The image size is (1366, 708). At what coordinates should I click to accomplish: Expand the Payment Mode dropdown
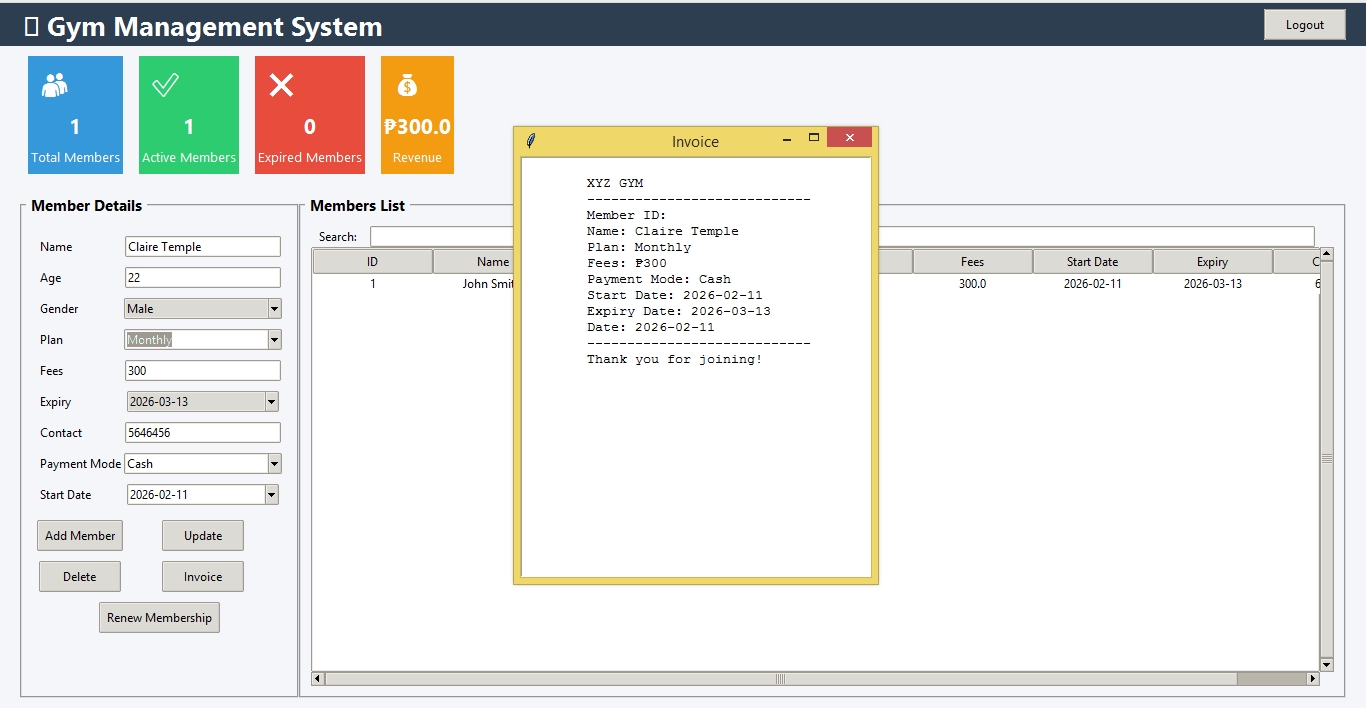point(274,464)
